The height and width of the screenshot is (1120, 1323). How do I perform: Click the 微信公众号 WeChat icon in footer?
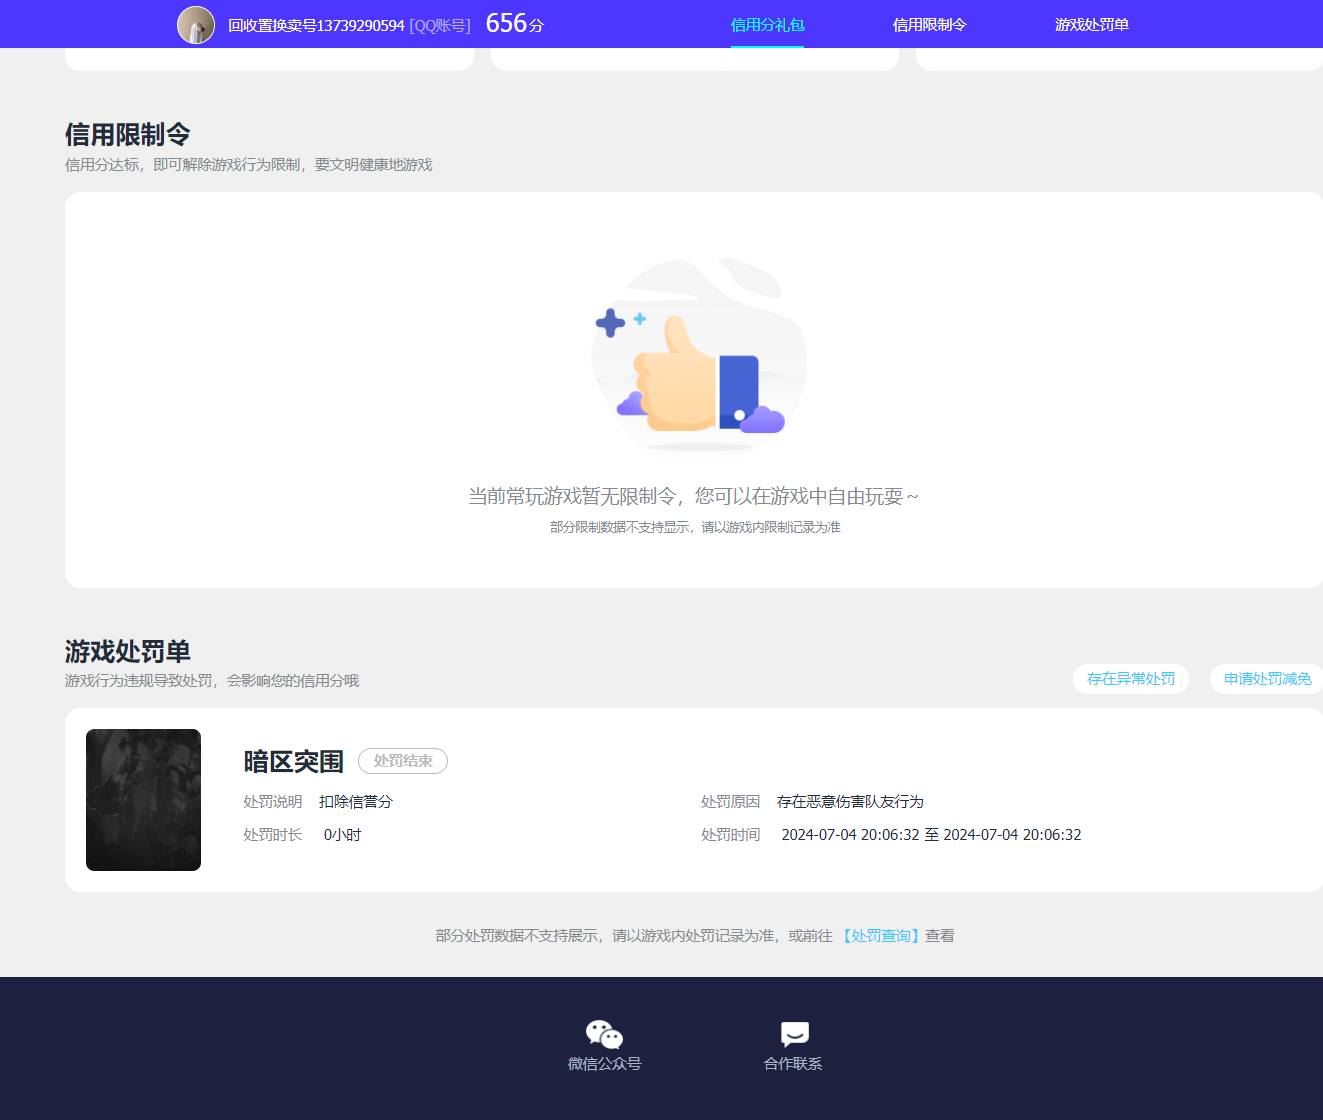(604, 1034)
